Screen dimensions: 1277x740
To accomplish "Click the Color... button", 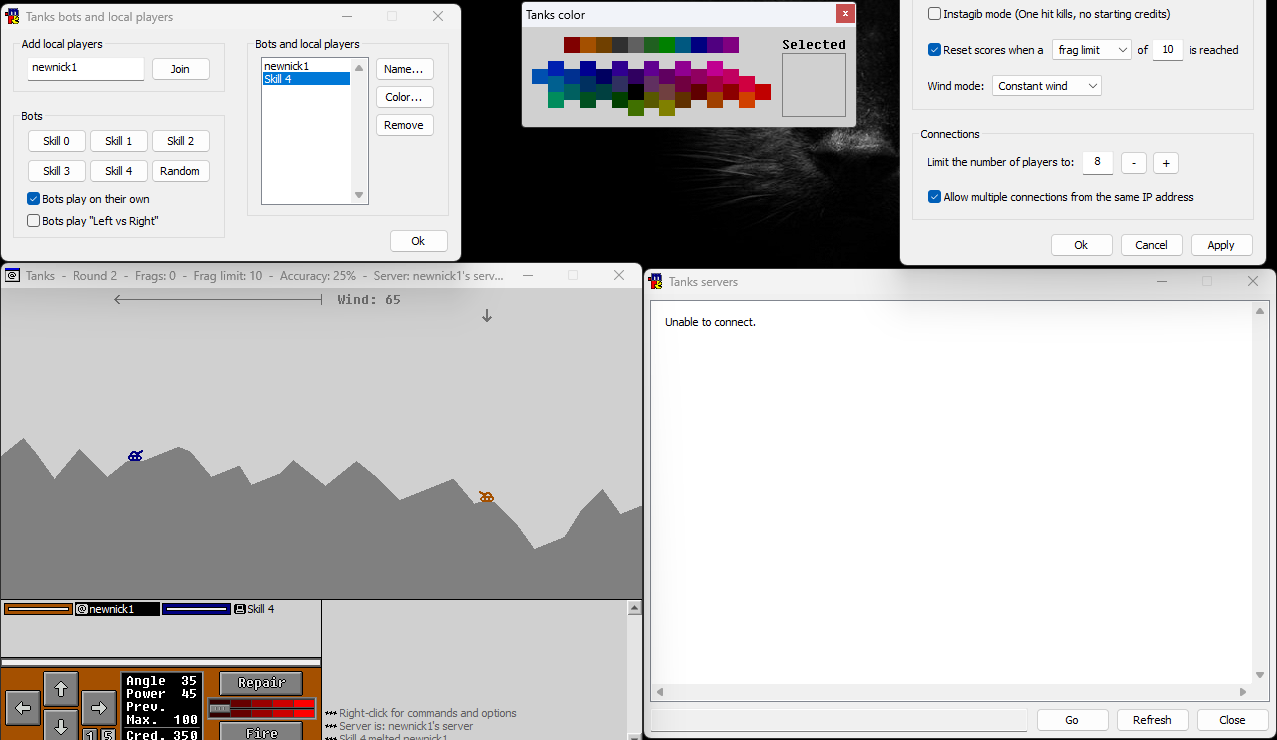I will pos(405,97).
